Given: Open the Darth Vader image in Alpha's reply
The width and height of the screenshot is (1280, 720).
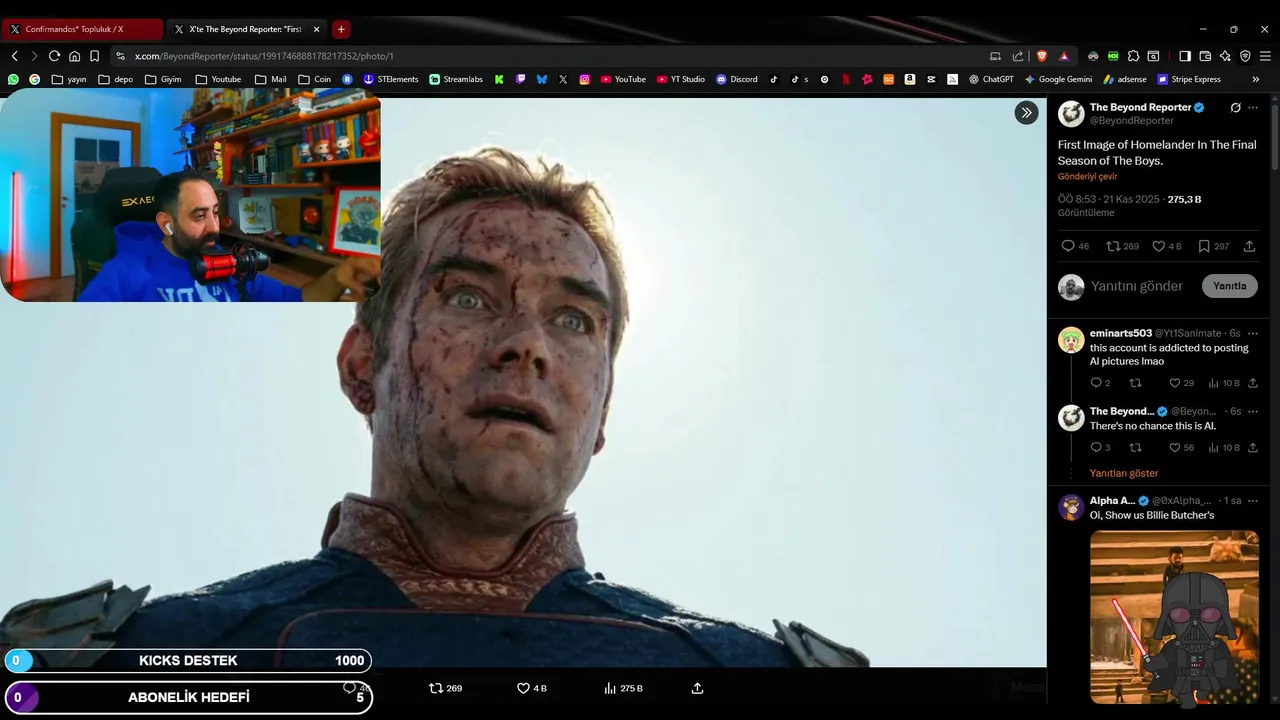Looking at the screenshot, I should coord(1174,617).
